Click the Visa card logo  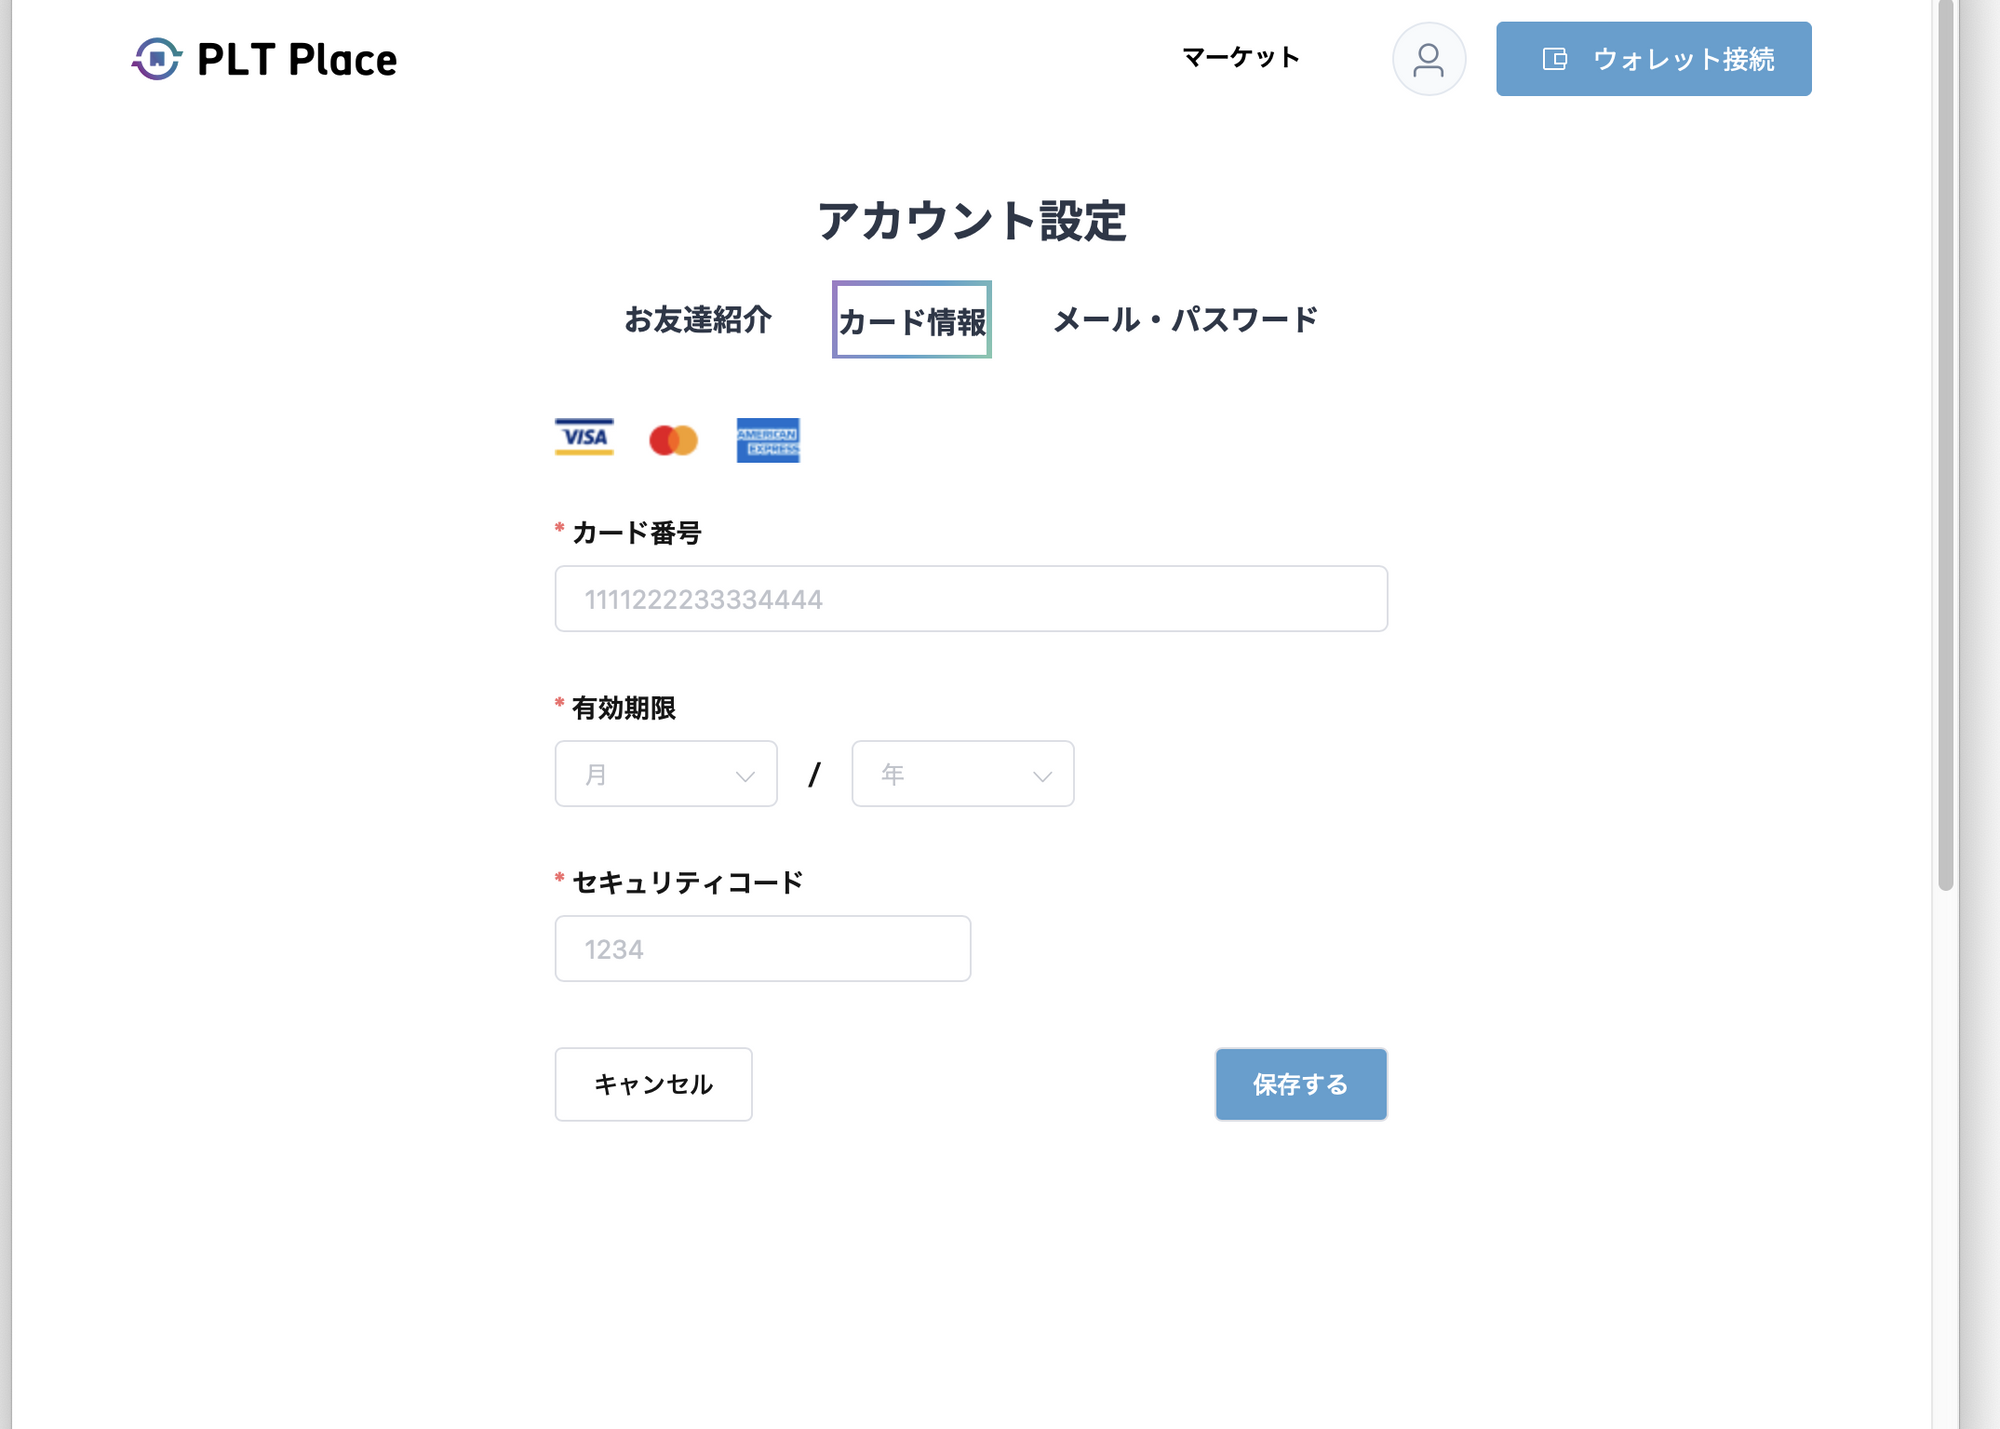(x=584, y=438)
